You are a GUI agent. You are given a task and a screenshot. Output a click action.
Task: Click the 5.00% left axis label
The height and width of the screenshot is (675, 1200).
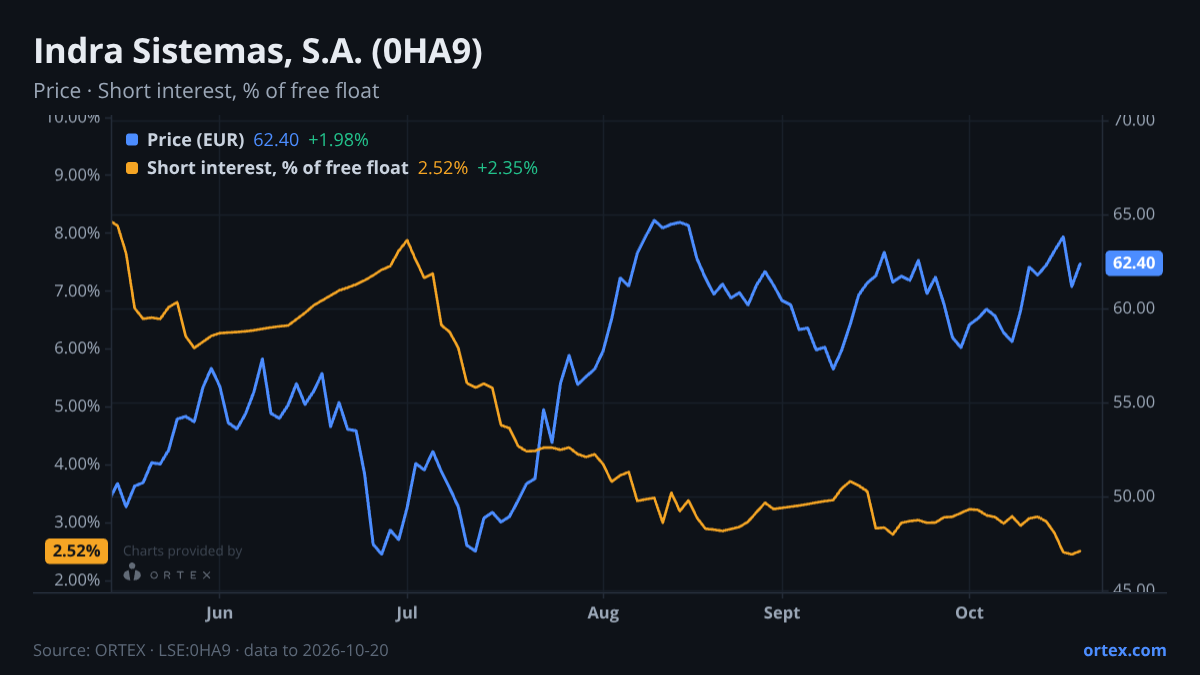76,406
